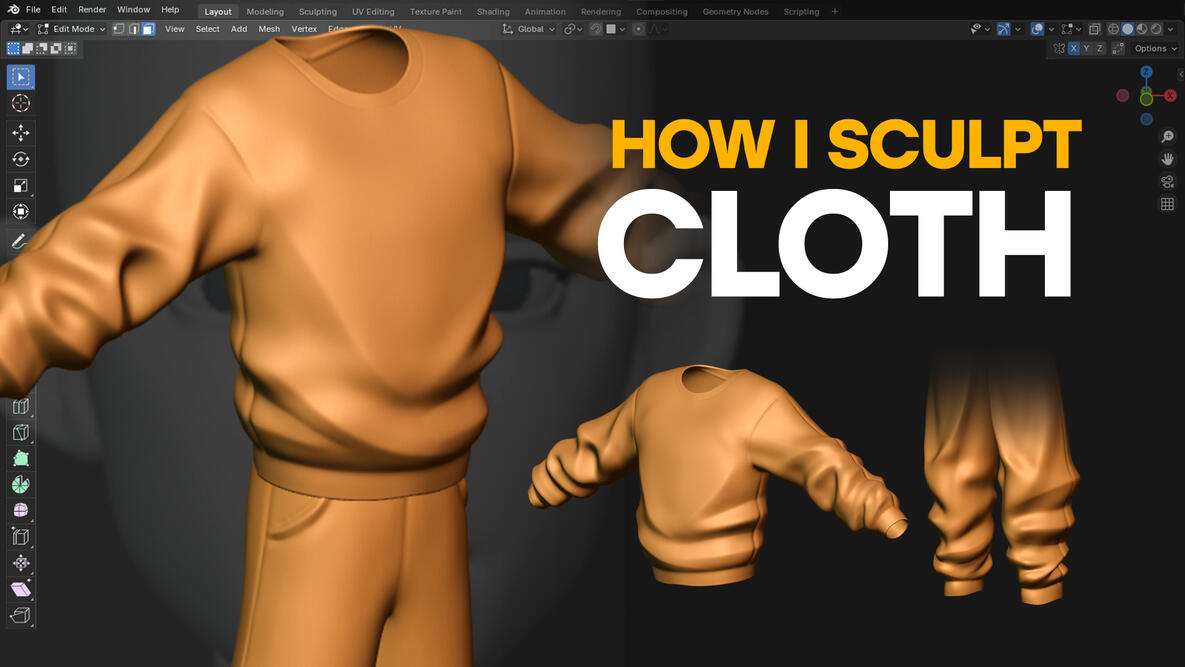Select the Transform tool
This screenshot has height=667, width=1185.
click(20, 211)
